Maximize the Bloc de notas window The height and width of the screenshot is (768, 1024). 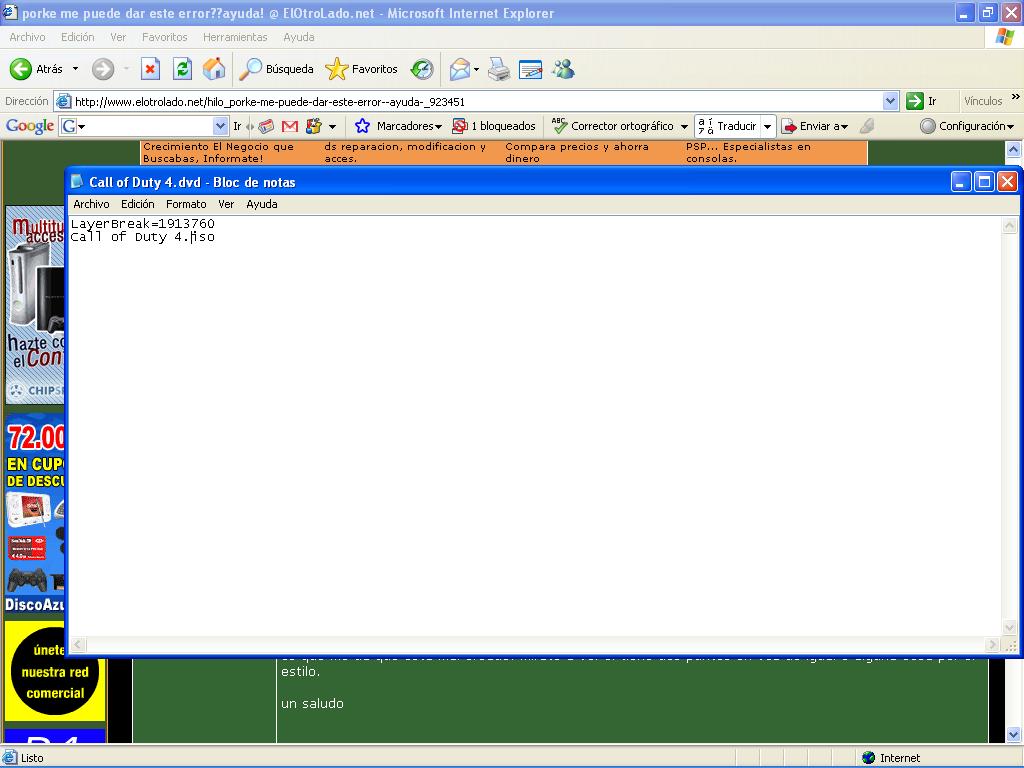click(984, 182)
